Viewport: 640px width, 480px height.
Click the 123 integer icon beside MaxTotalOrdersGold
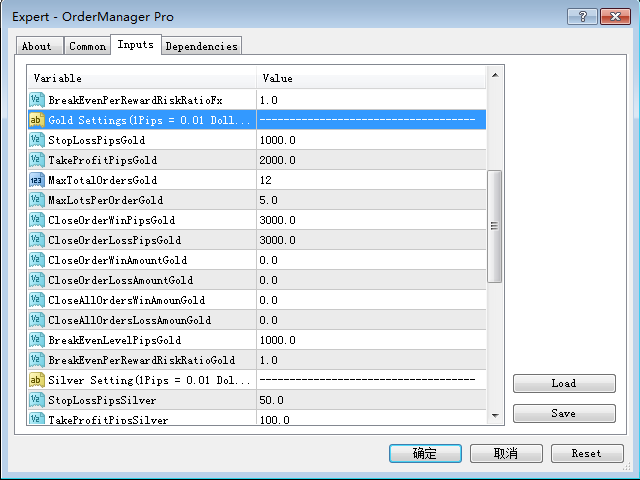(37, 180)
